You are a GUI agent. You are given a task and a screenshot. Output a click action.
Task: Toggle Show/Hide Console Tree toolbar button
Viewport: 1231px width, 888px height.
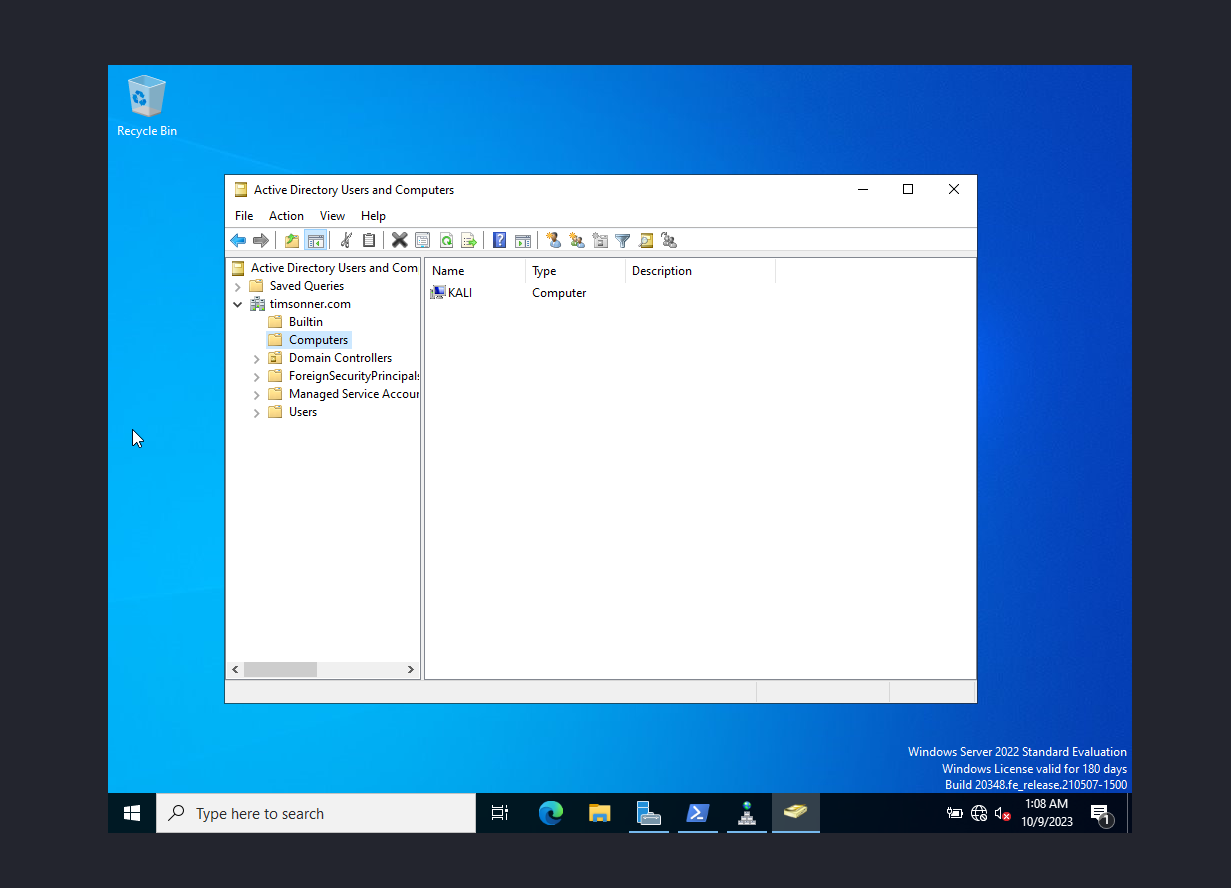(x=315, y=240)
